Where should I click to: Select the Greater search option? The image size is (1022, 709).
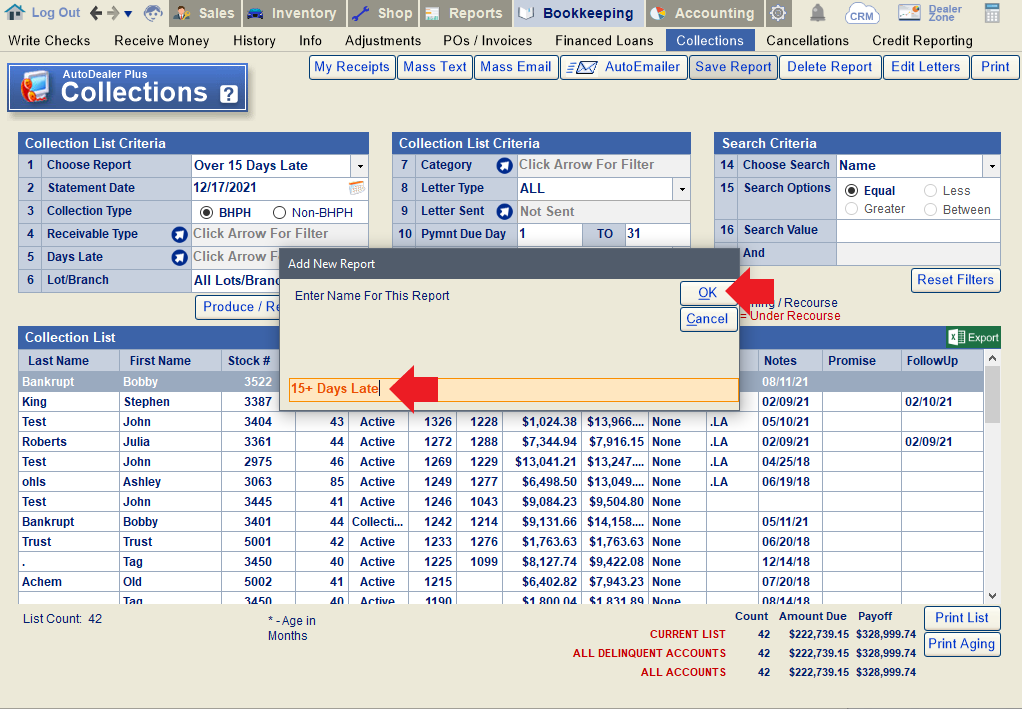point(851,209)
